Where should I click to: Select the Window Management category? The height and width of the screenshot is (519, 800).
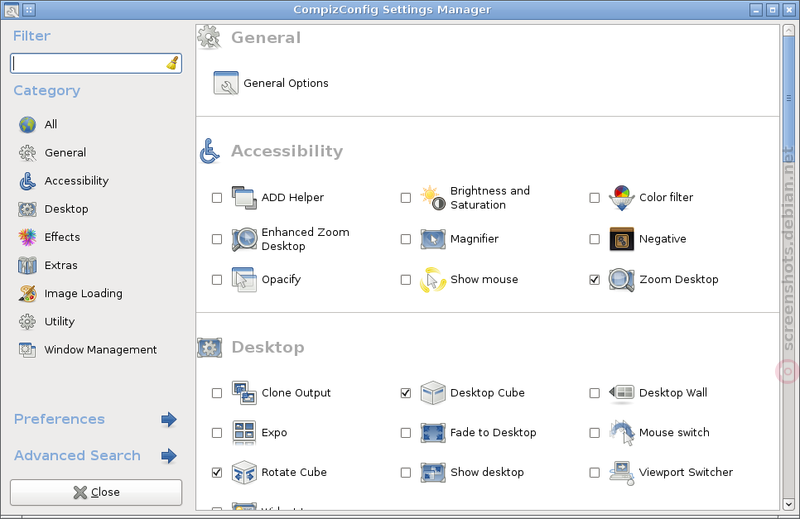pyautogui.click(x=87, y=350)
